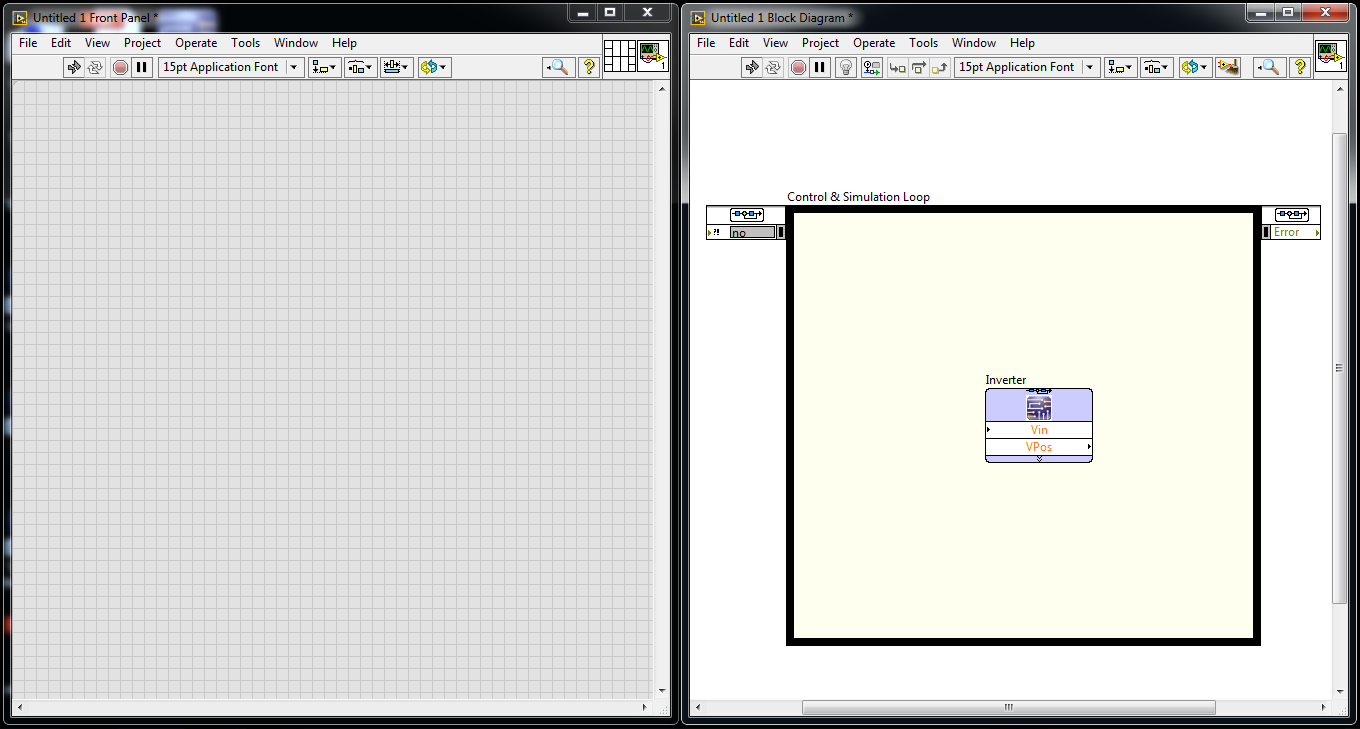Toggle Retain Wire Values
This screenshot has height=729, width=1360.
[870, 67]
